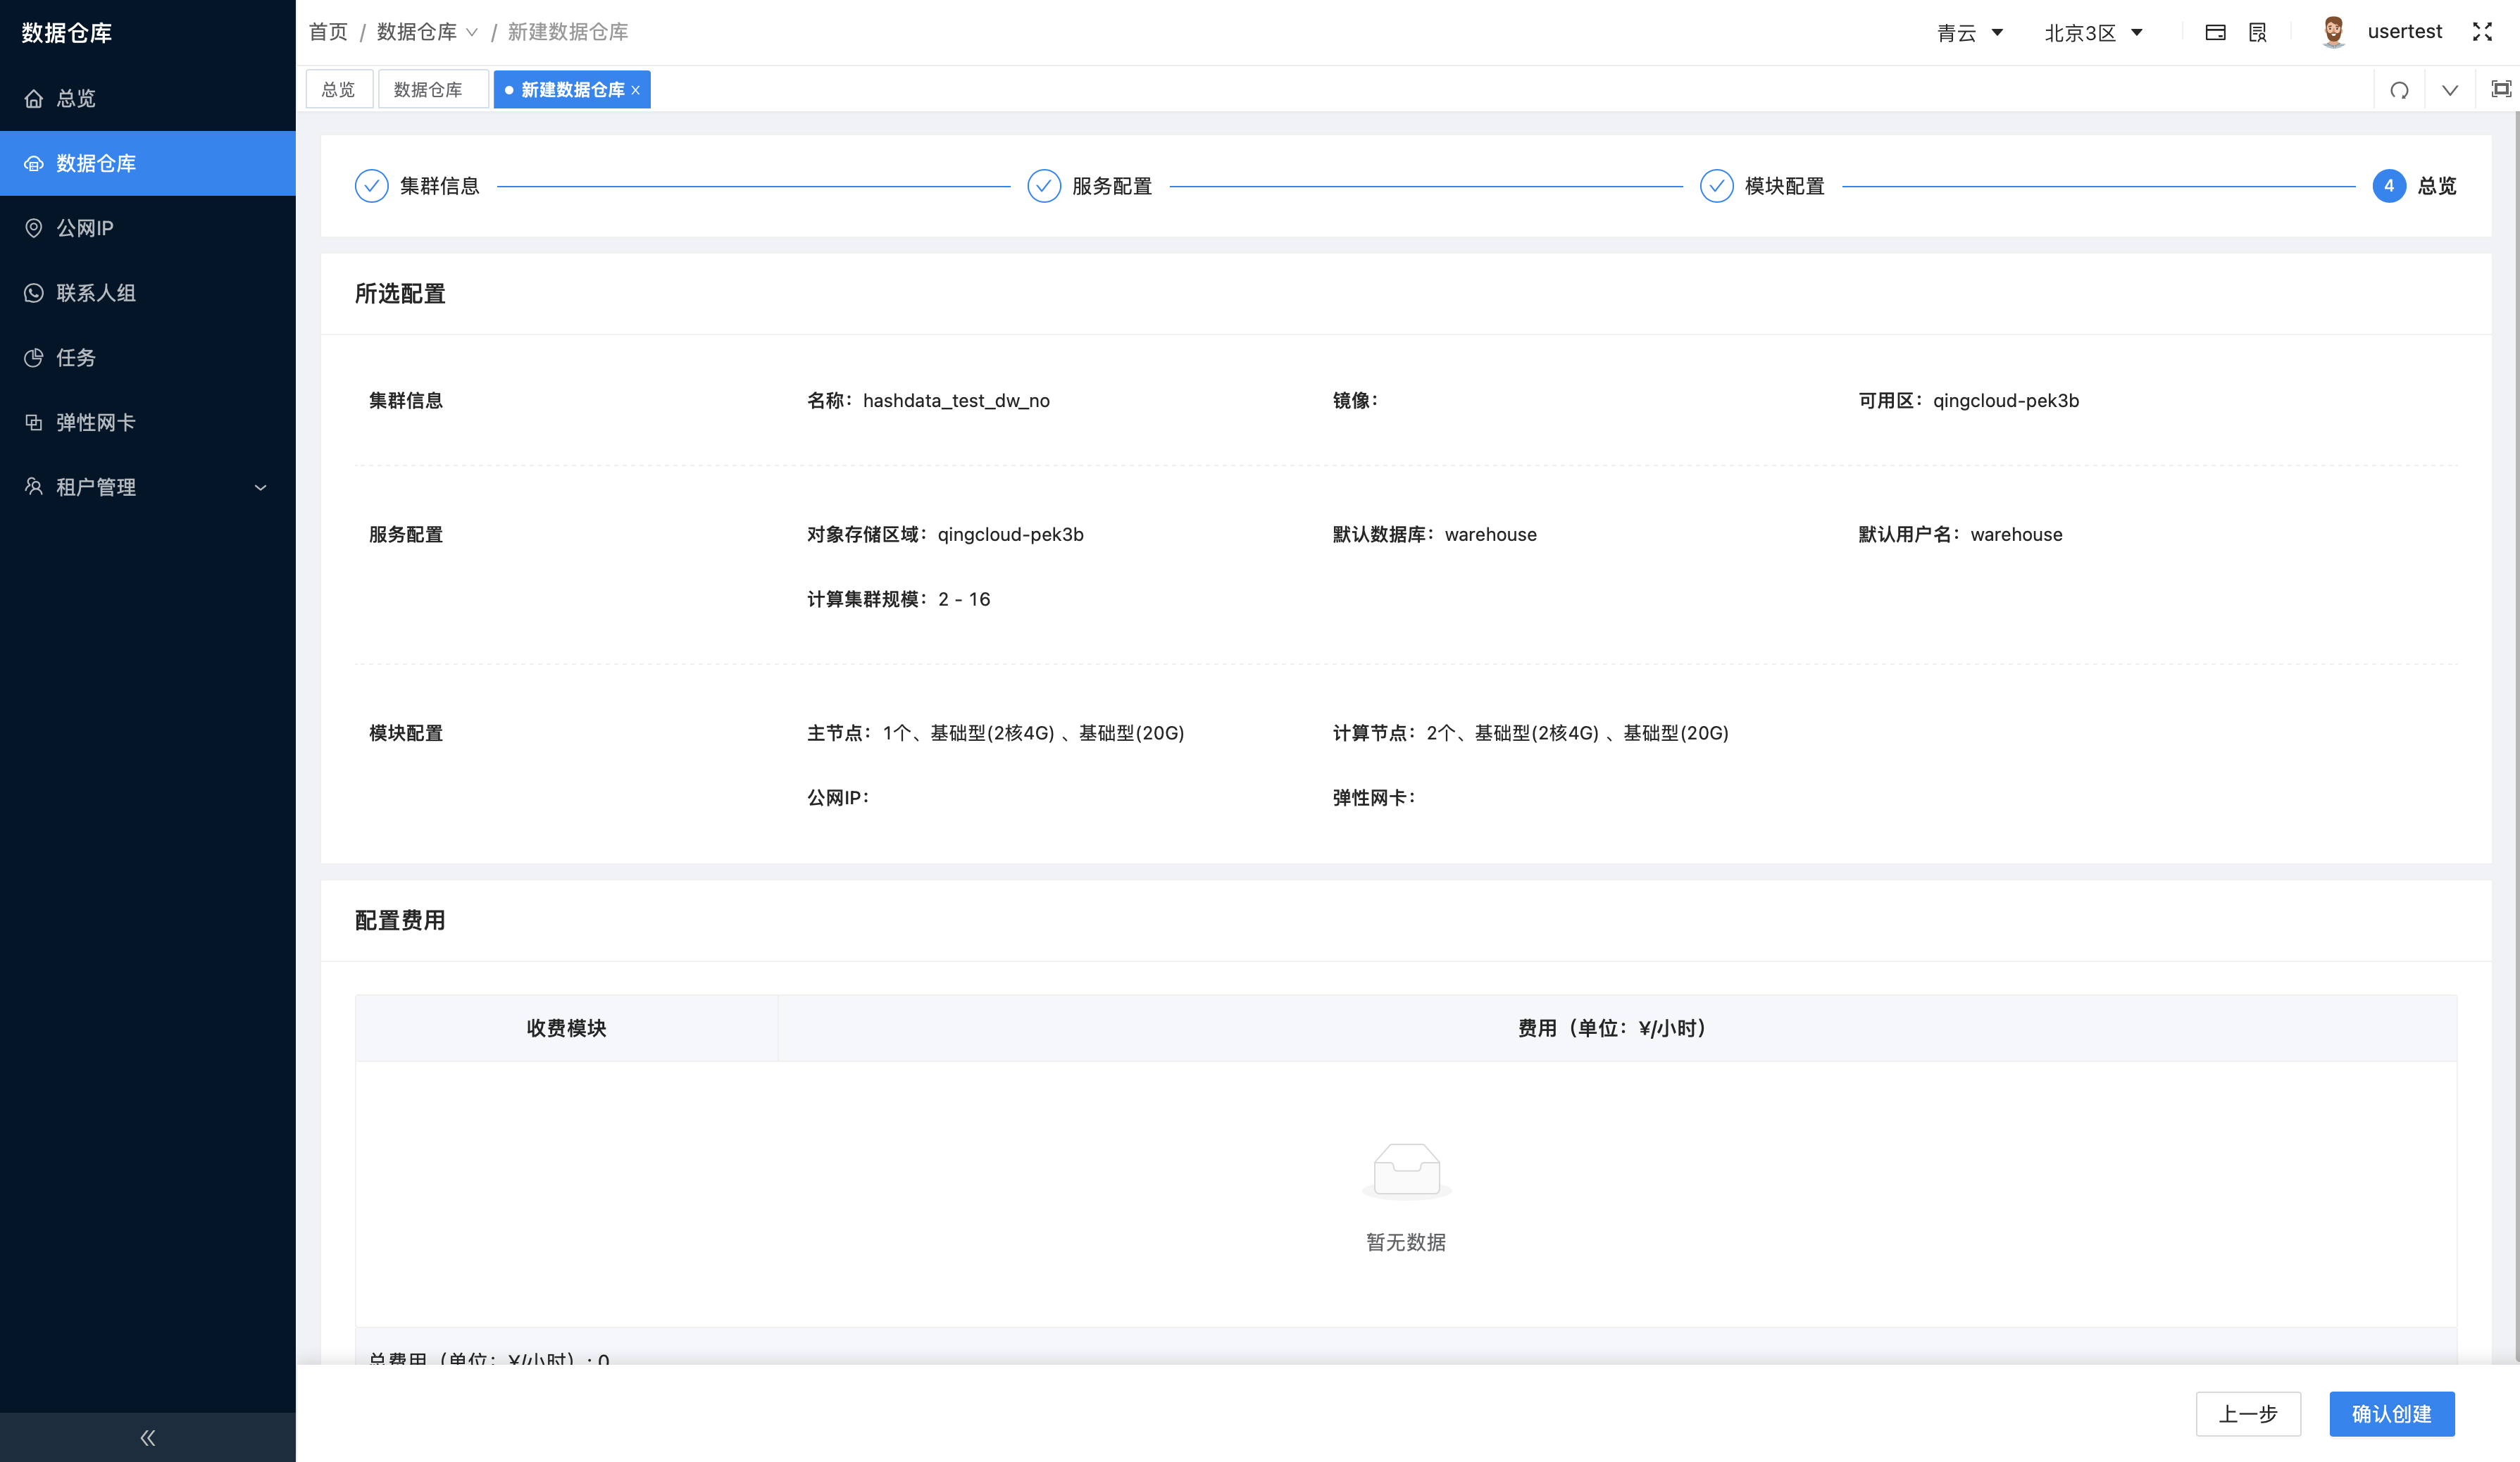Collapse sidebar with double-chevron icon
This screenshot has height=1462, width=2520.
click(147, 1437)
